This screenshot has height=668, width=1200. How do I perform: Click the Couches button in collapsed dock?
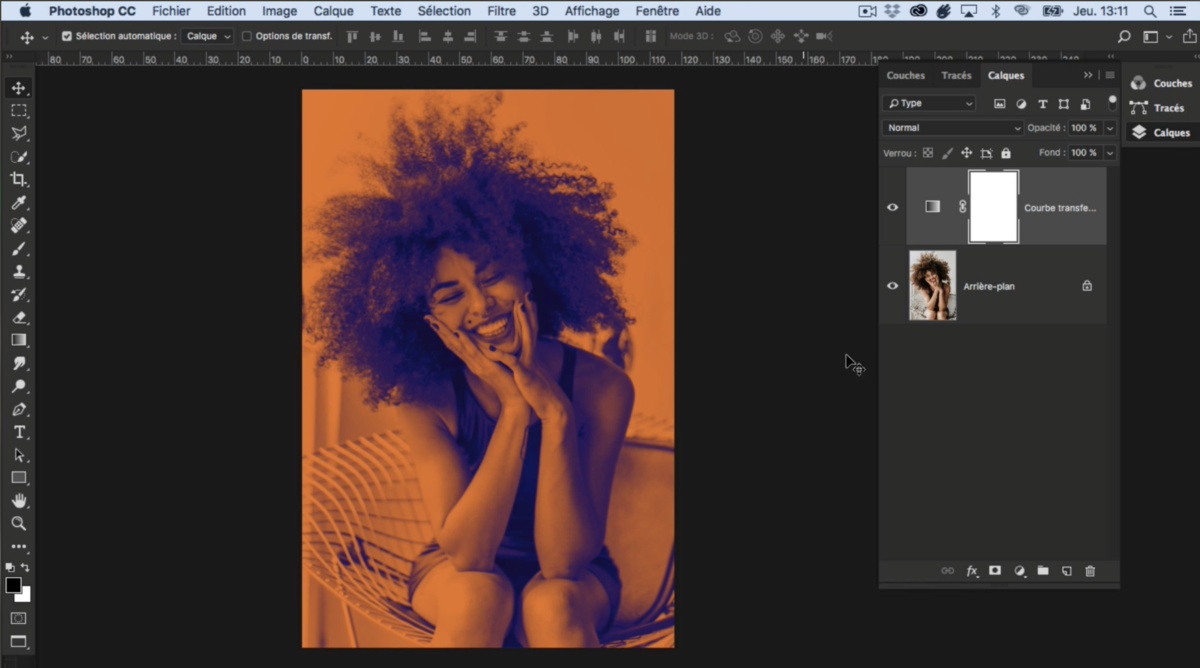pos(1161,83)
